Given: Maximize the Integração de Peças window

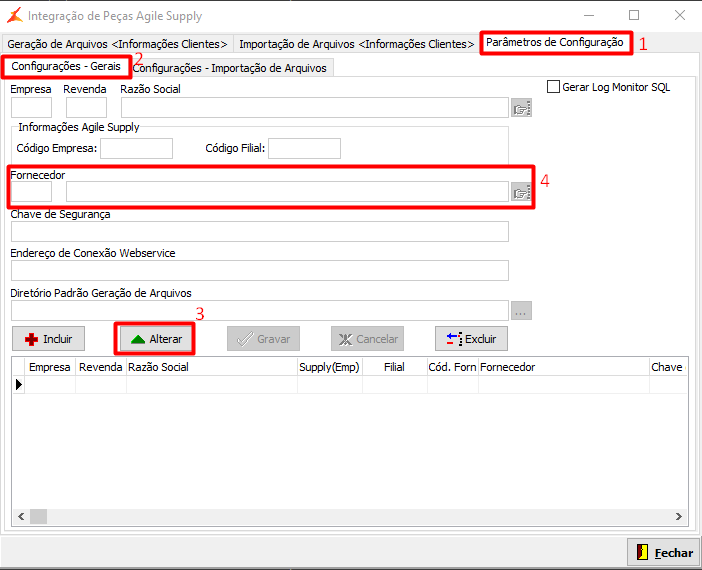Looking at the screenshot, I should pyautogui.click(x=634, y=15).
